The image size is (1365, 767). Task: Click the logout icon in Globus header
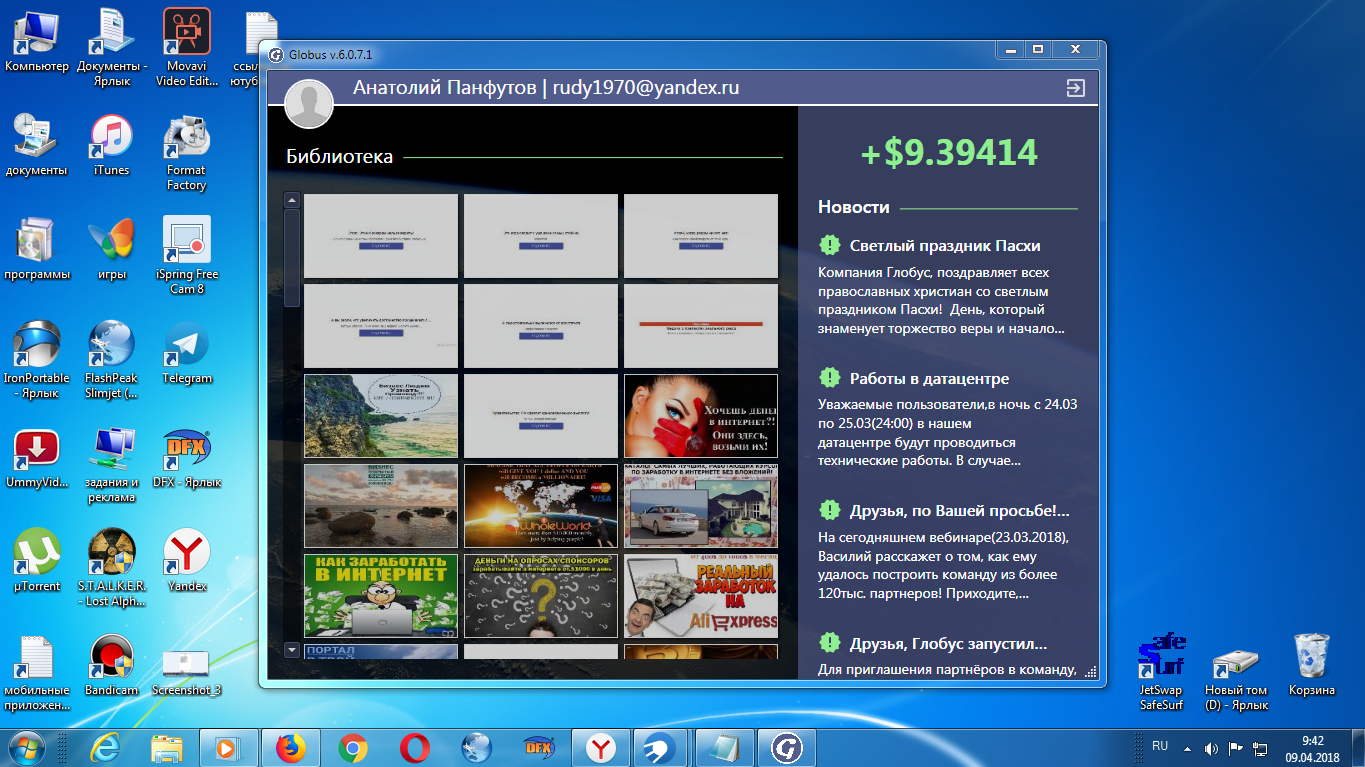click(x=1075, y=89)
